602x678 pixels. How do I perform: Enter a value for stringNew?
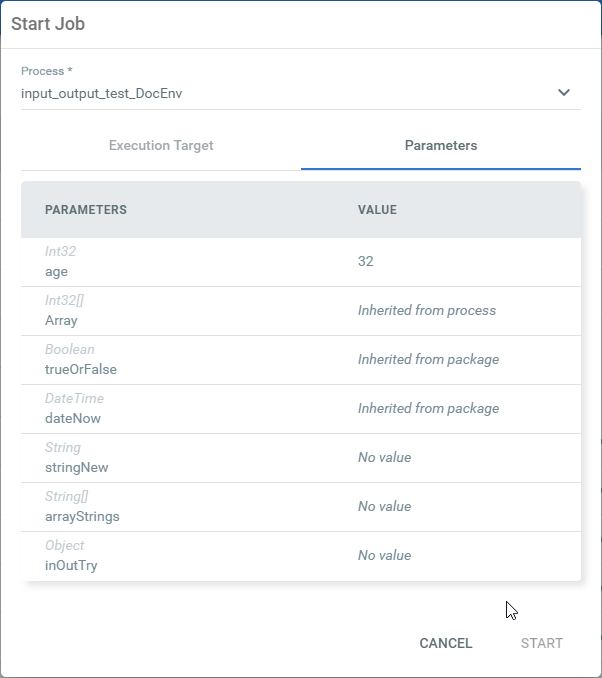[x=385, y=457]
